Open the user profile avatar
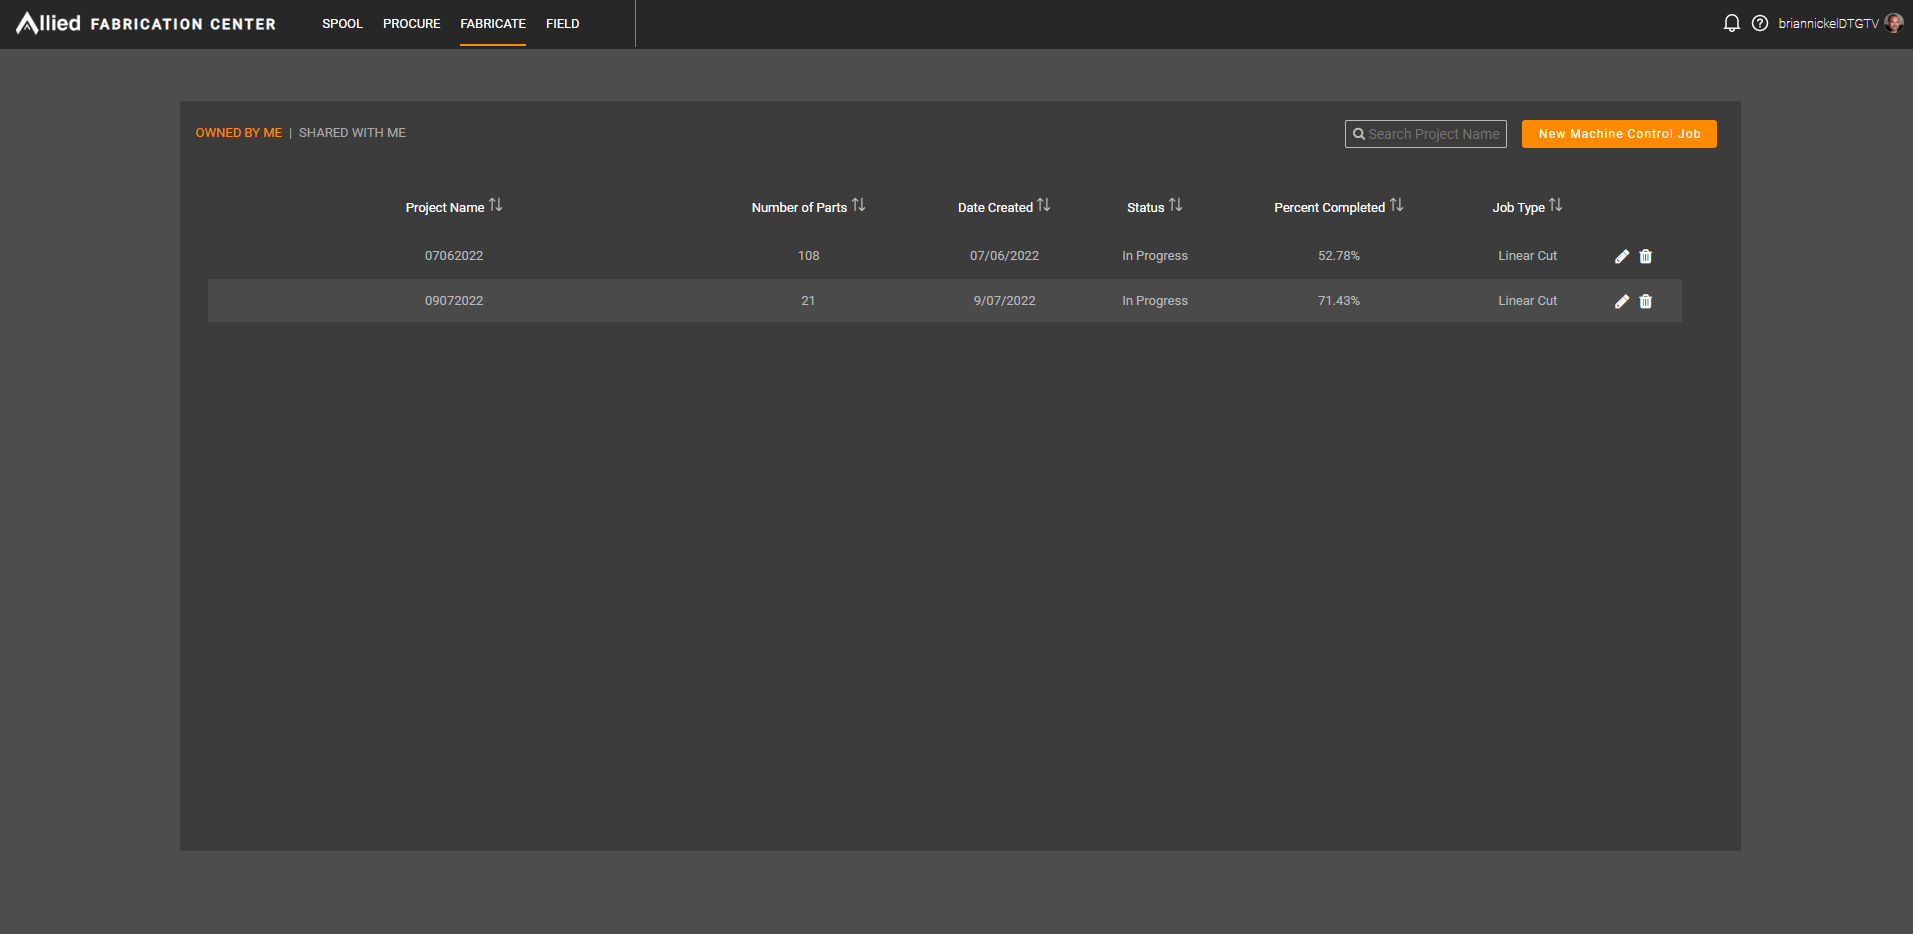 (1894, 23)
